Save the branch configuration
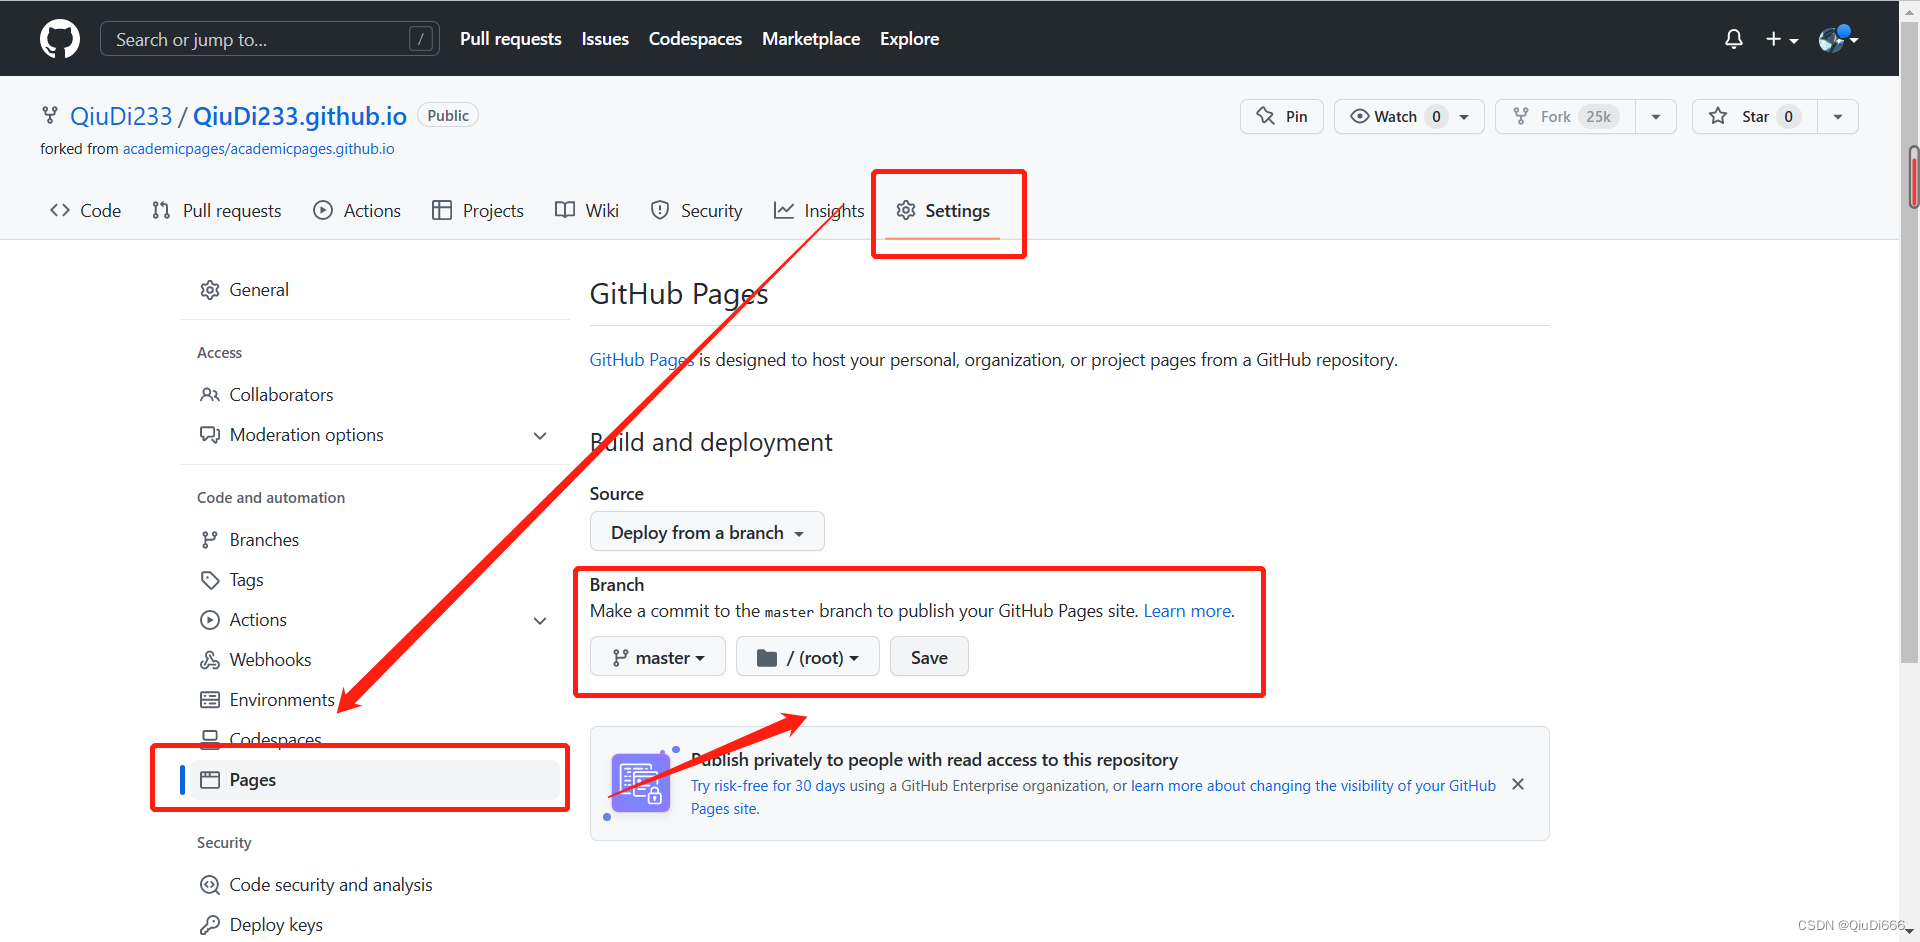1920x942 pixels. click(929, 657)
